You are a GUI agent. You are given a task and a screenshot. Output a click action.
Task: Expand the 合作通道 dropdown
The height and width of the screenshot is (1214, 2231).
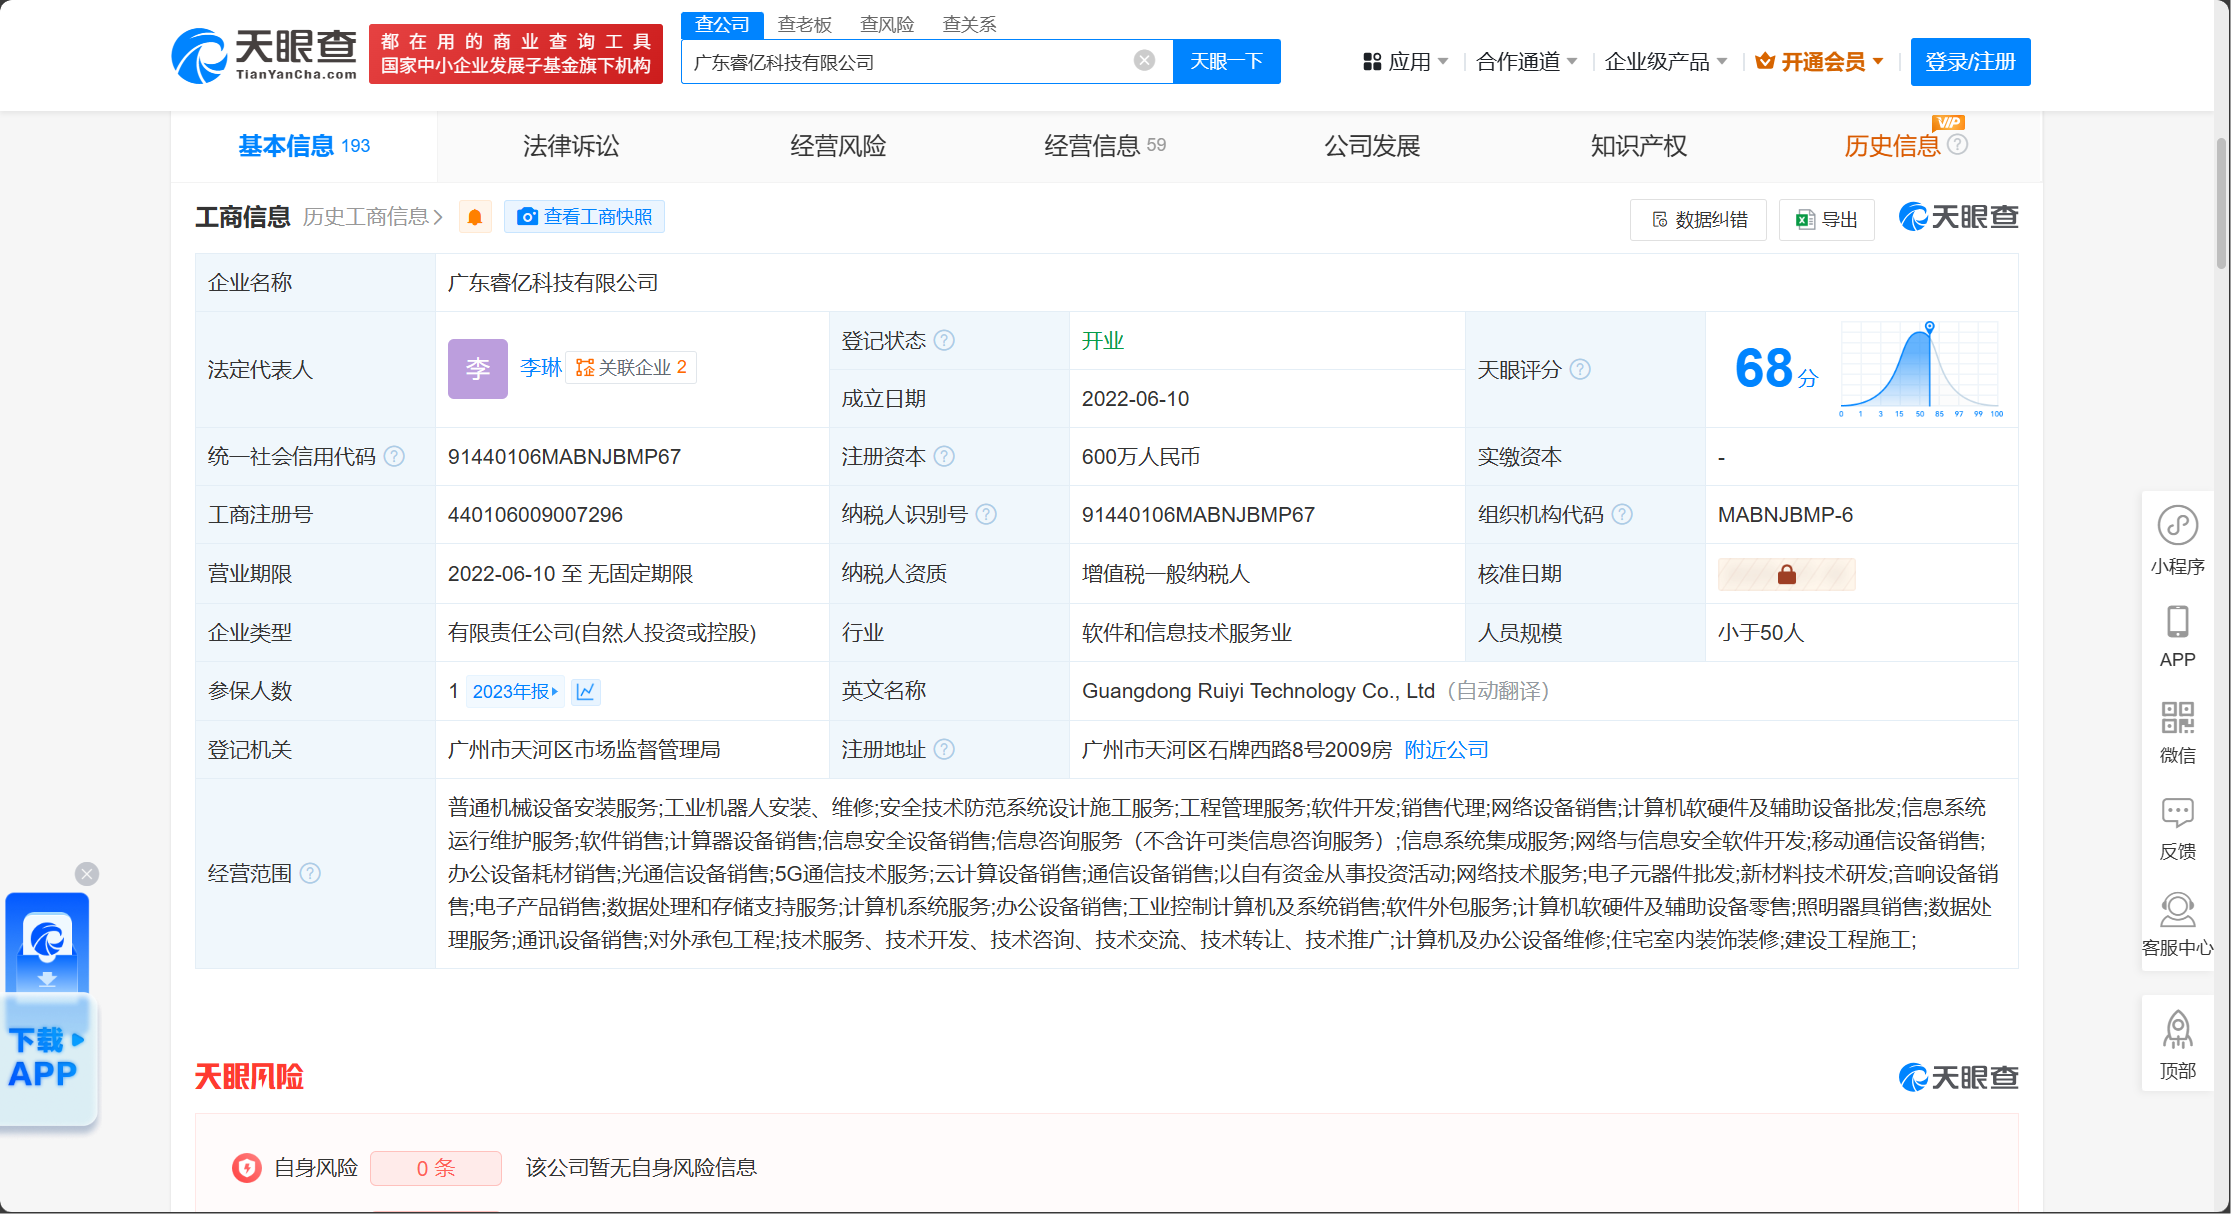1527,62
